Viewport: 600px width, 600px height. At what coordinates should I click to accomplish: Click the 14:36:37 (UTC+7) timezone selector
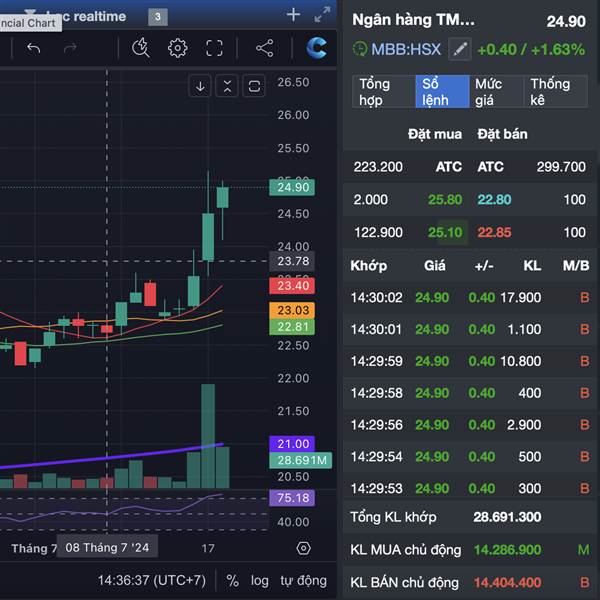click(x=152, y=580)
